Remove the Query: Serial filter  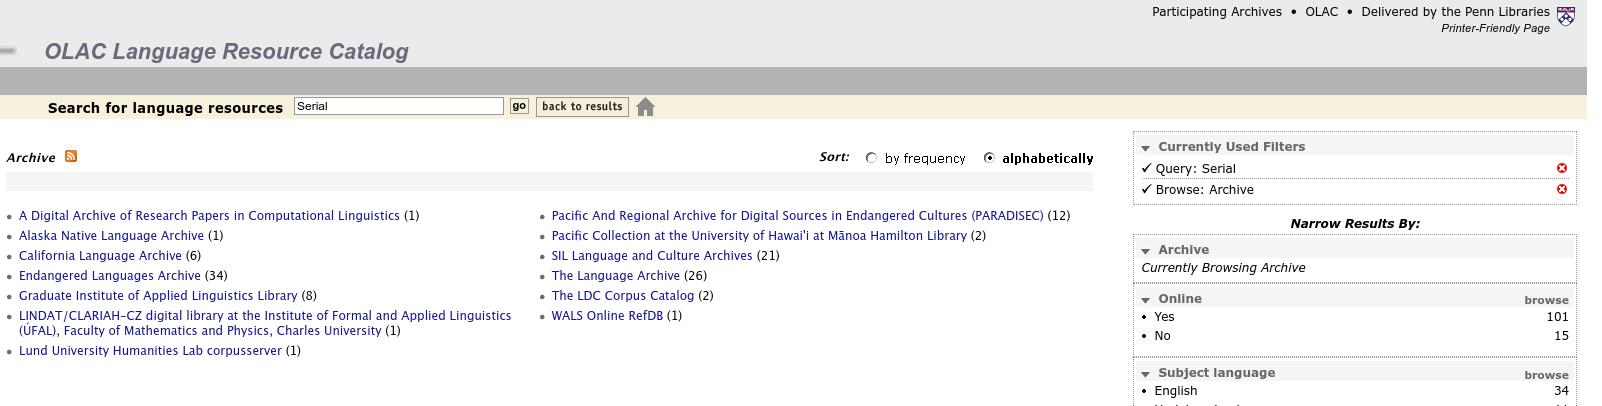pyautogui.click(x=1562, y=168)
